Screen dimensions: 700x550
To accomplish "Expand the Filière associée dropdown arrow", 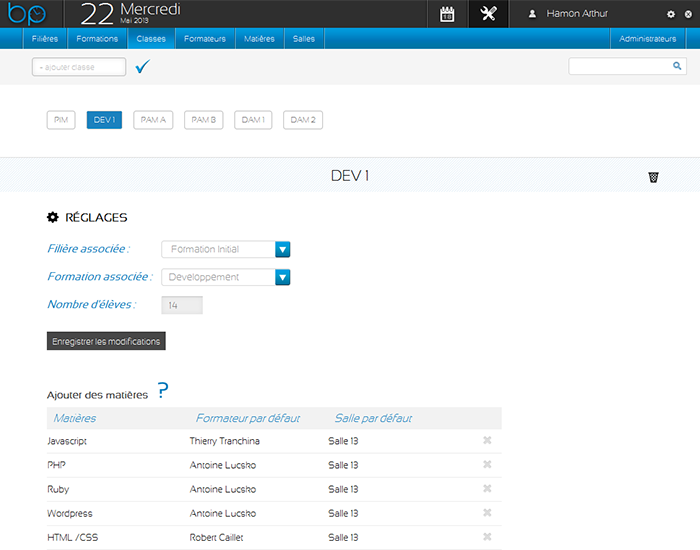I will pyautogui.click(x=283, y=250).
